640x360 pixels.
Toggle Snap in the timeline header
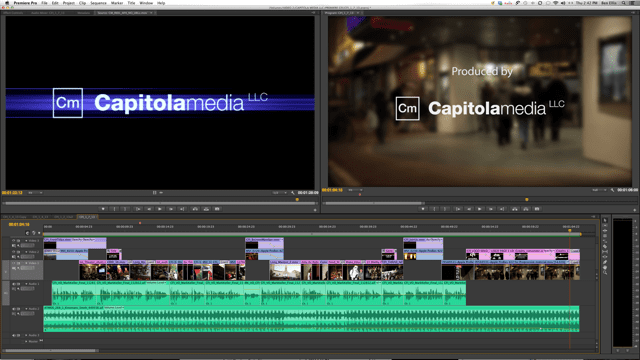pyautogui.click(x=27, y=233)
